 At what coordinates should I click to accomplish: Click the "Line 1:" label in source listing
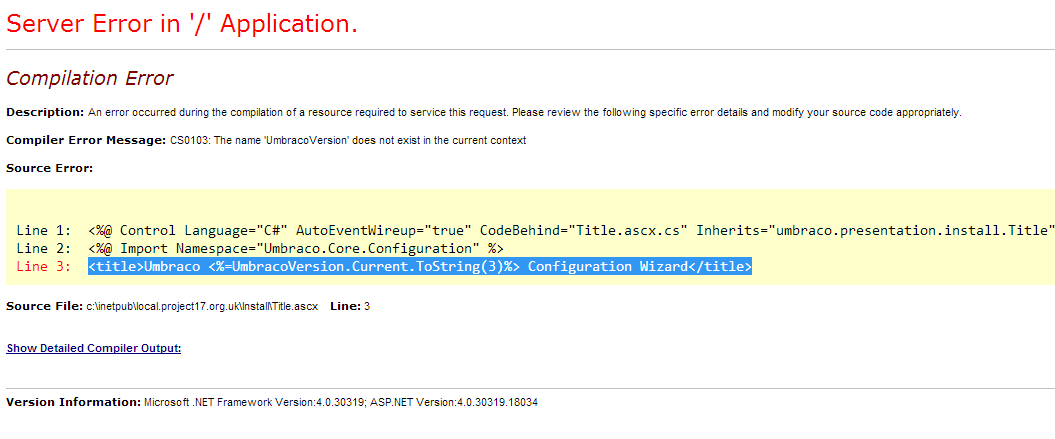[44, 230]
